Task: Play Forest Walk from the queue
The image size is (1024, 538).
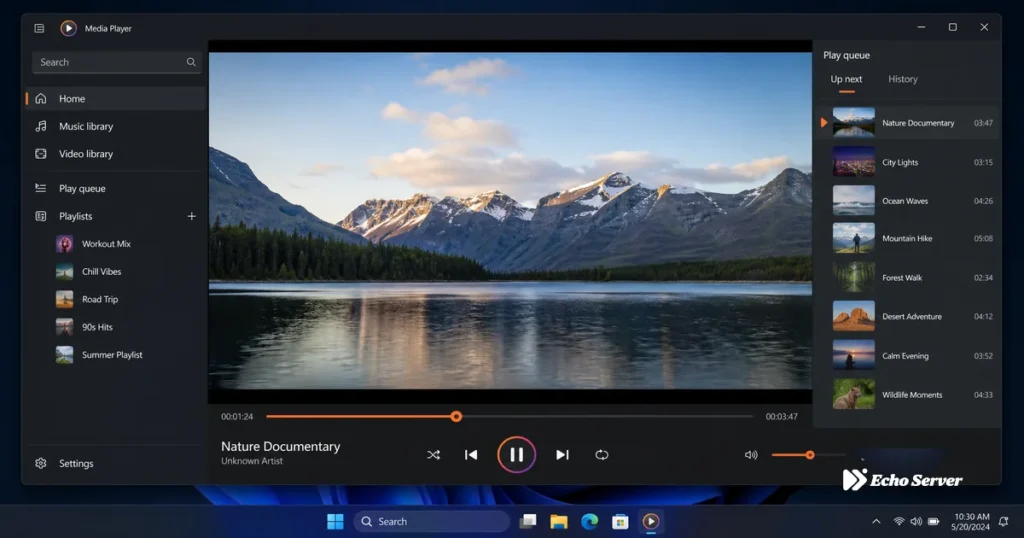Action: (x=908, y=277)
